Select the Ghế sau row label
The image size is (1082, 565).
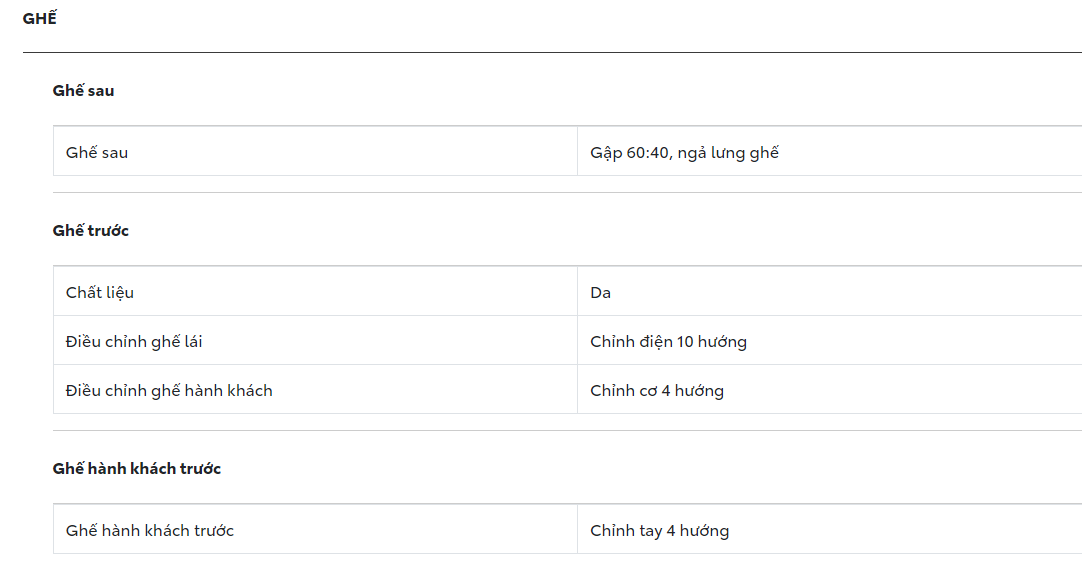click(x=97, y=153)
